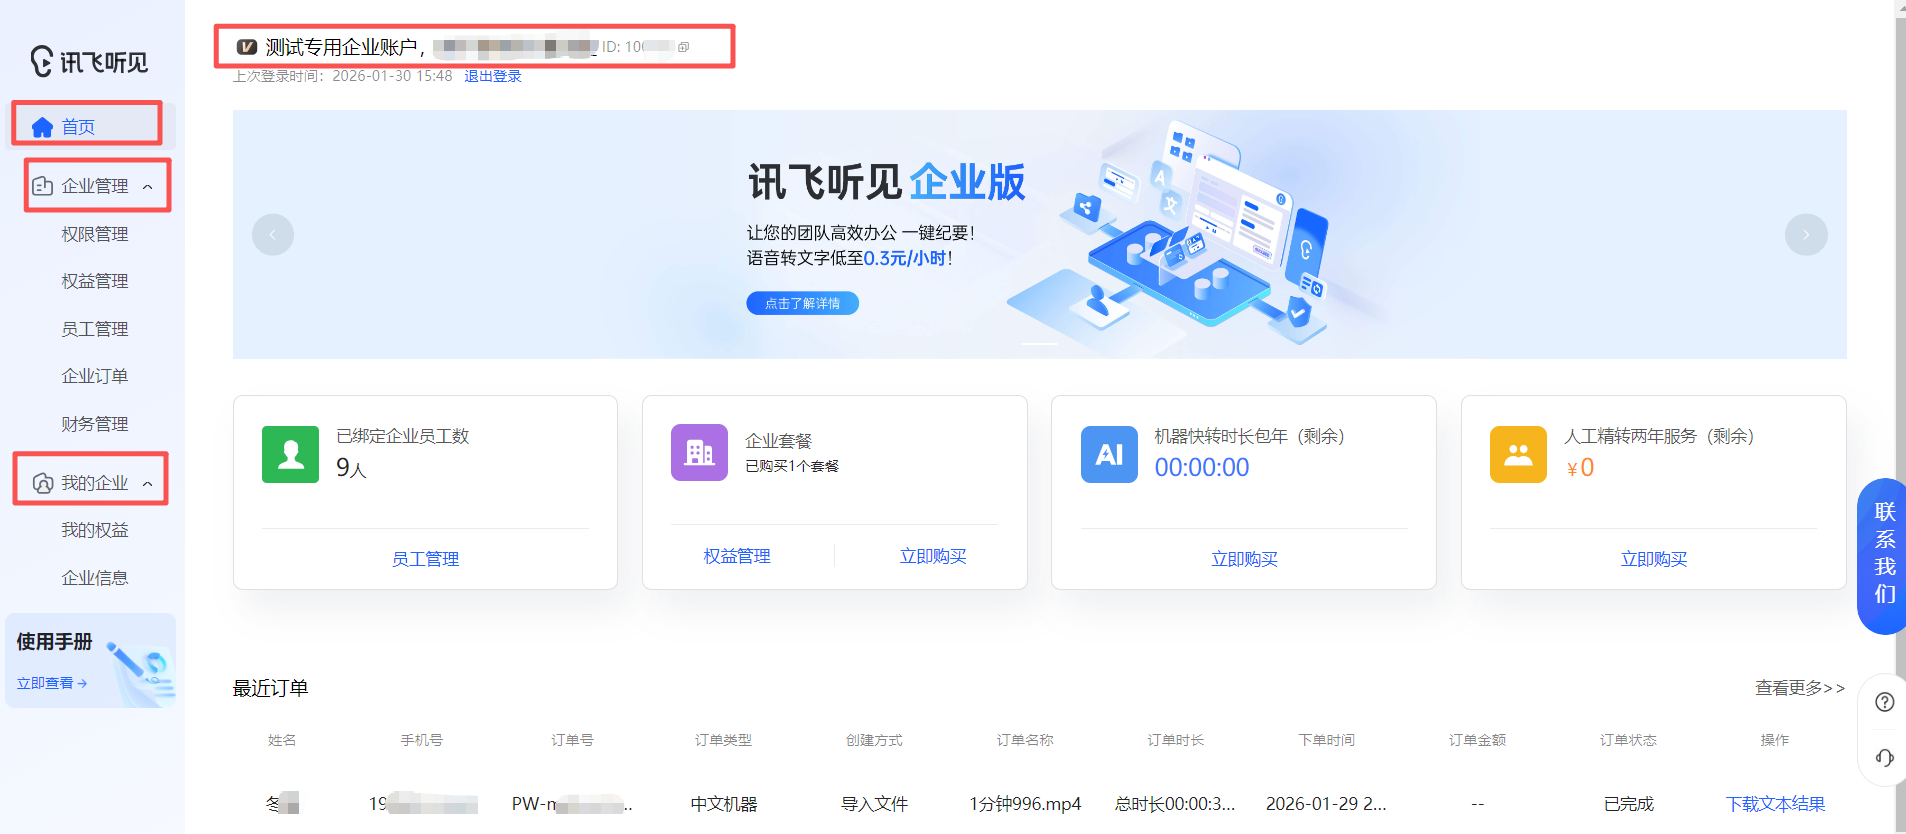Click 已购买1个套餐 text
The image size is (1906, 834).
pos(792,466)
